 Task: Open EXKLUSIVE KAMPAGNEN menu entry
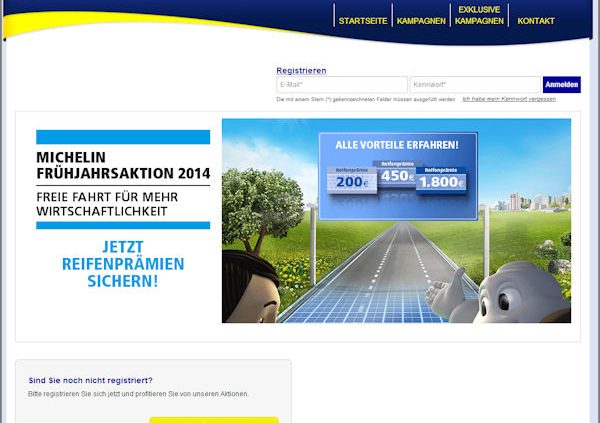[479, 15]
